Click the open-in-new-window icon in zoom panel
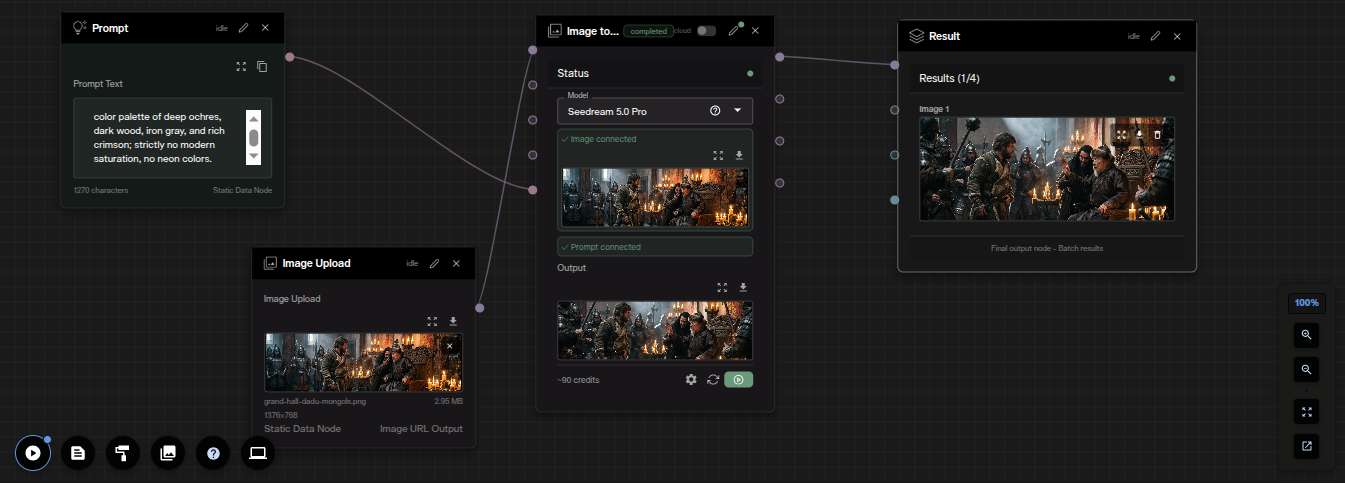 pyautogui.click(x=1306, y=446)
